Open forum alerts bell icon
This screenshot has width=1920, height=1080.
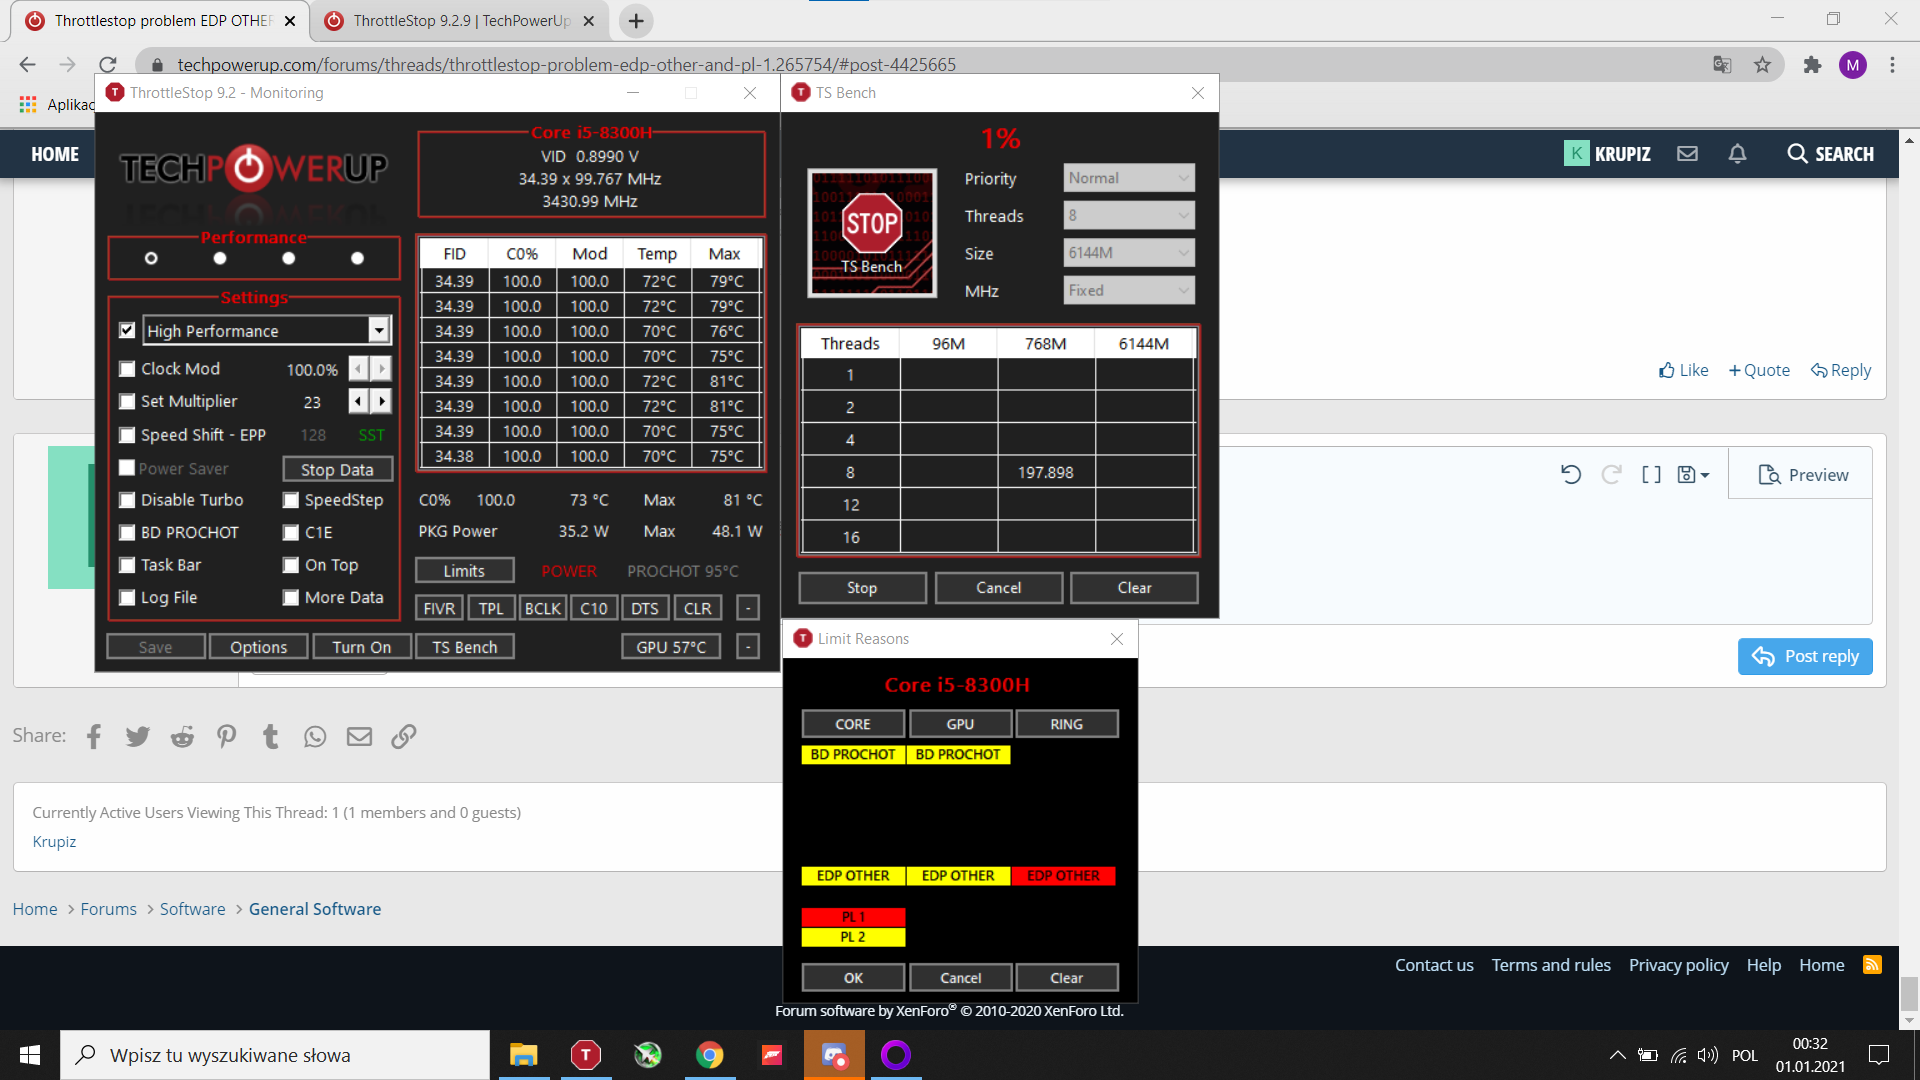tap(1737, 154)
